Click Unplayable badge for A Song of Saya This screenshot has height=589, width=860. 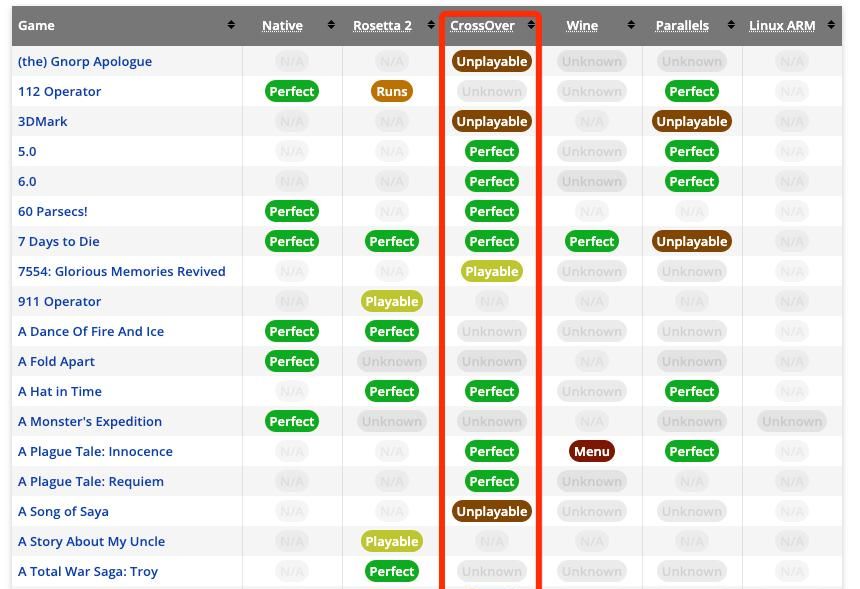[x=492, y=512]
